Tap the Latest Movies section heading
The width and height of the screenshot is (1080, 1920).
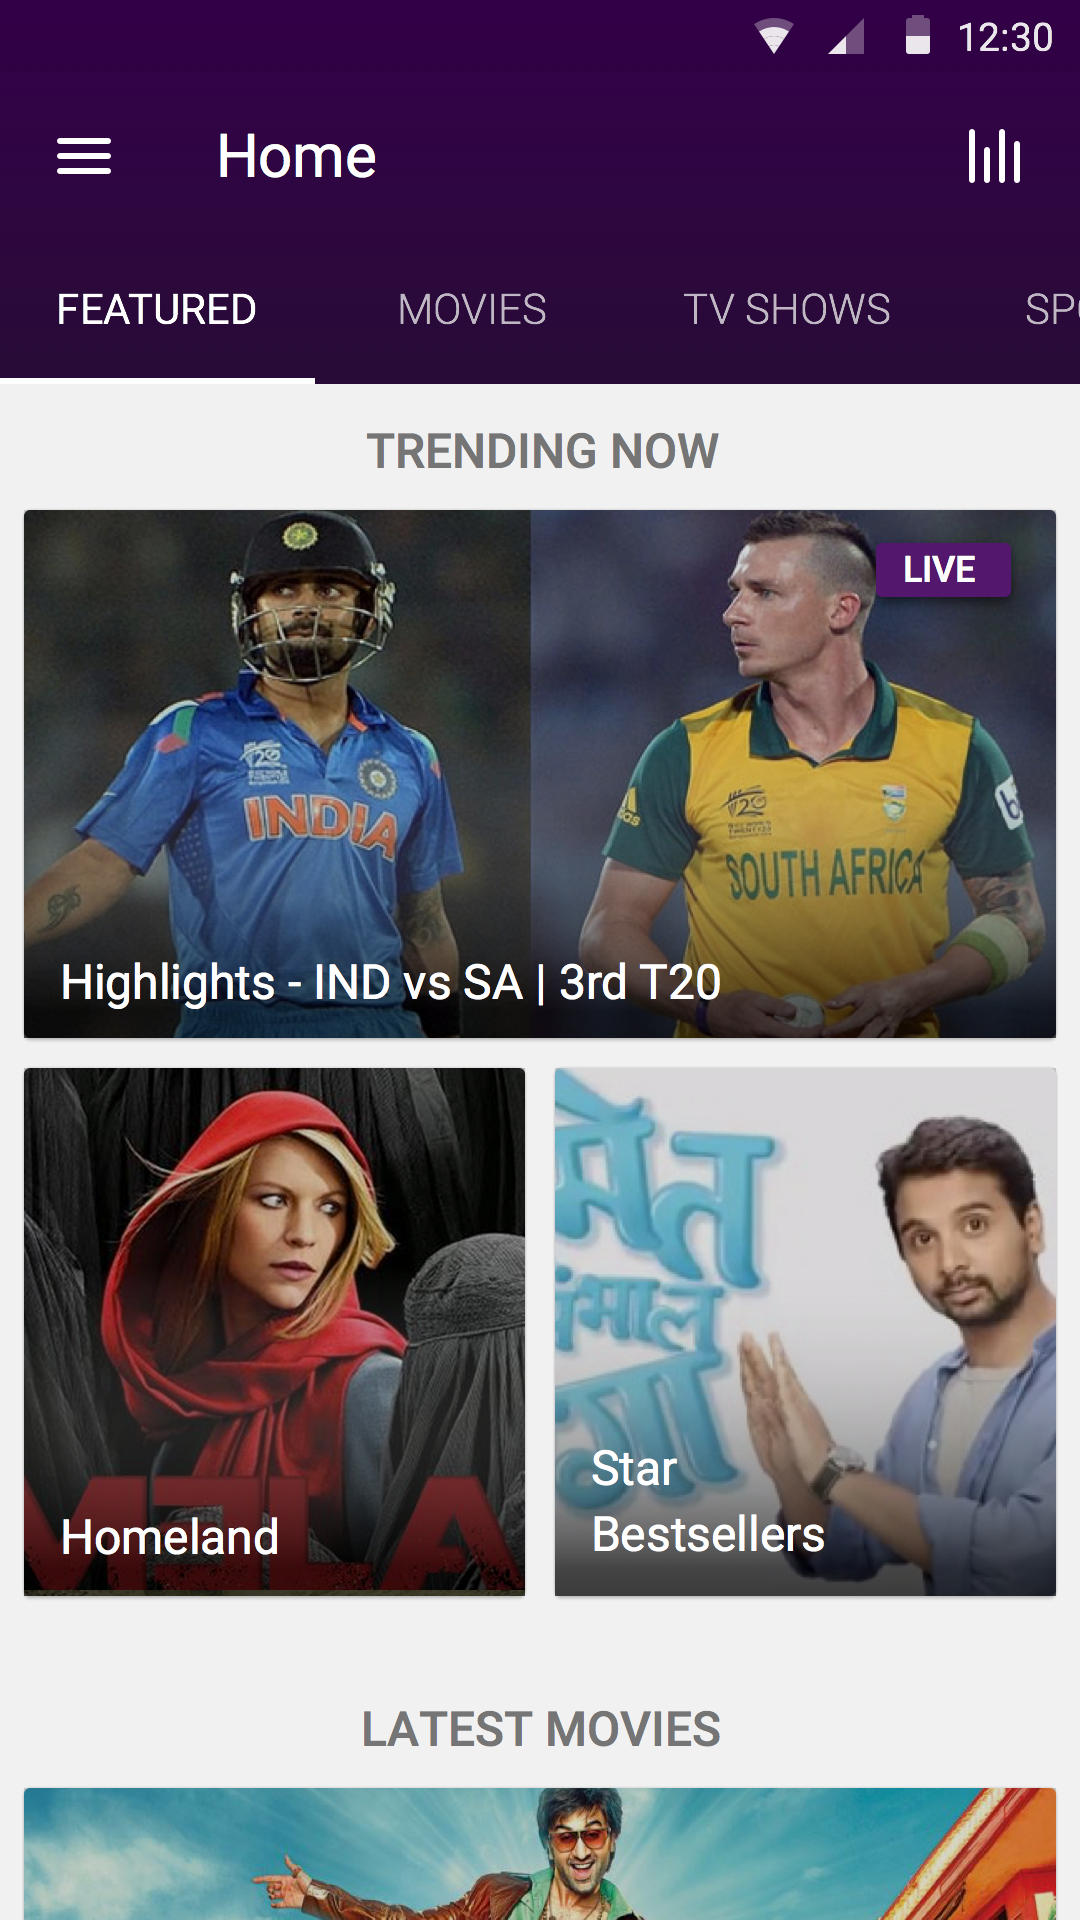[541, 1729]
